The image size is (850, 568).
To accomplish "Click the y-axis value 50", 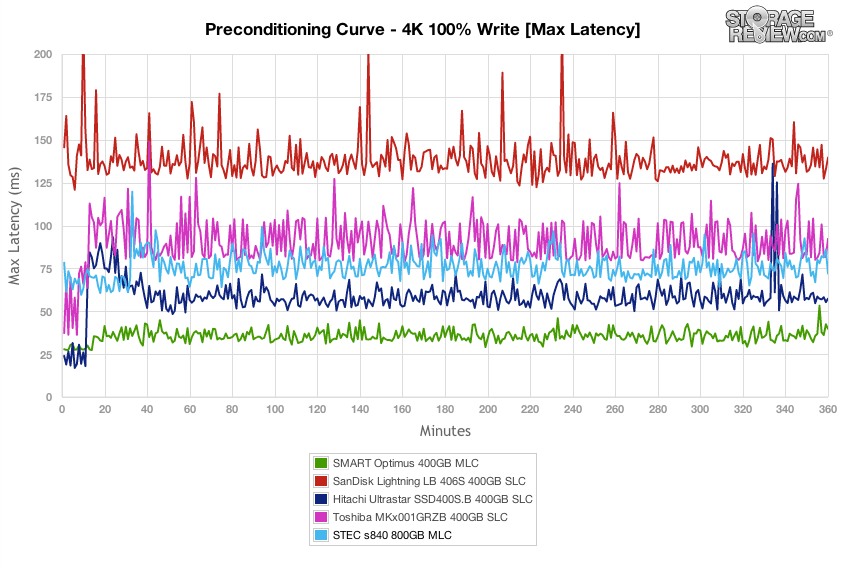I will 46,312.
